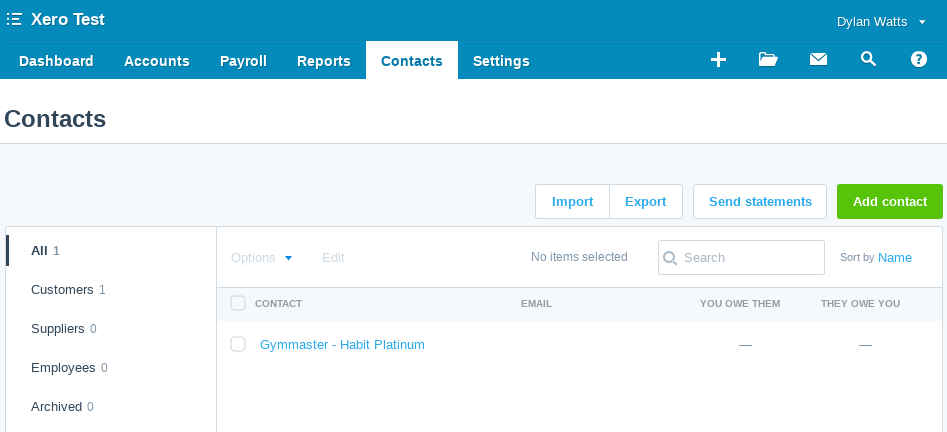947x432 pixels.
Task: Click the Send statements button
Action: coord(760,202)
